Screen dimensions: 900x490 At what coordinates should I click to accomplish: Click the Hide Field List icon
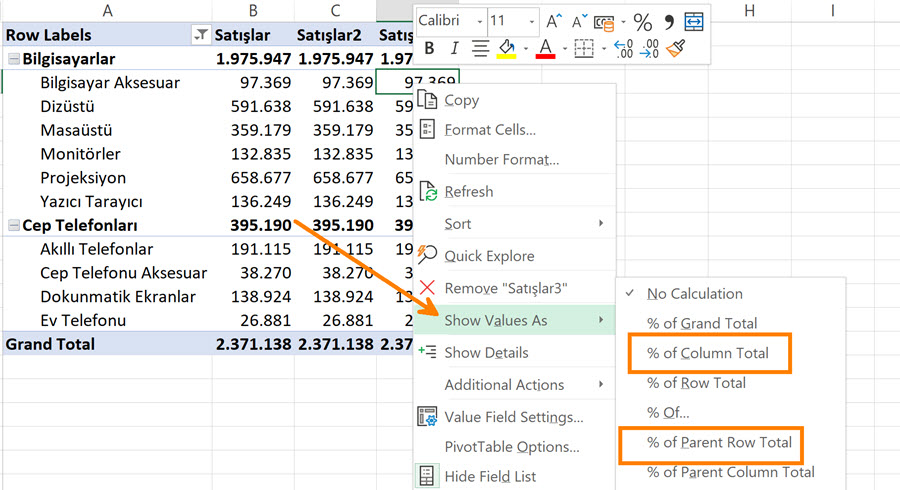point(426,476)
